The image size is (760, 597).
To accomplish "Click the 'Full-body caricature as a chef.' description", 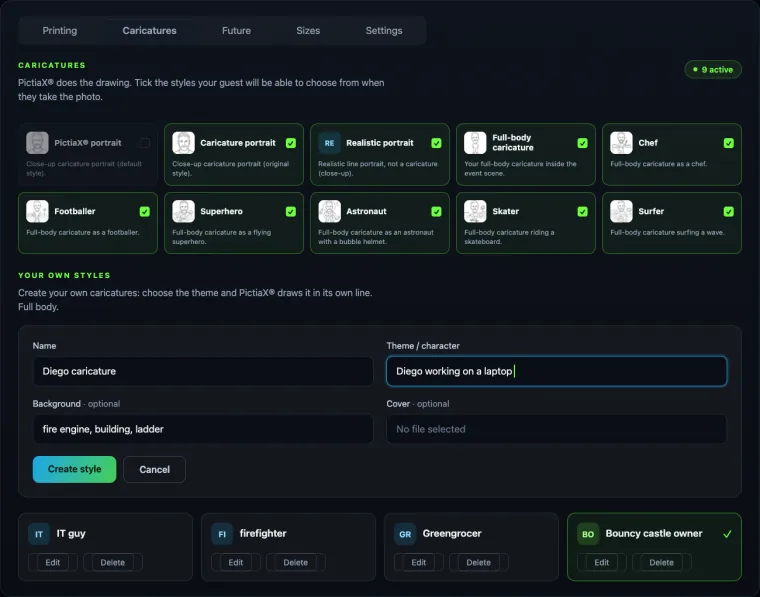I will click(x=658, y=164).
